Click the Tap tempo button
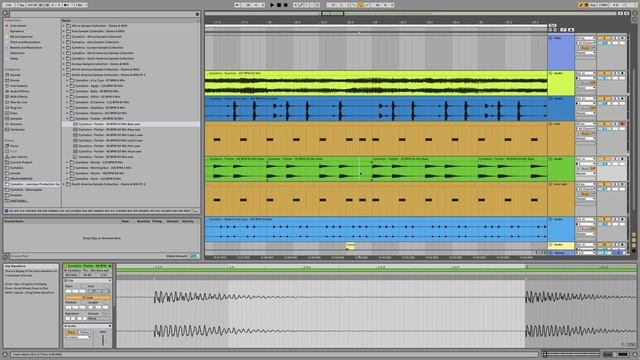The image size is (640, 360). (x=22, y=5)
